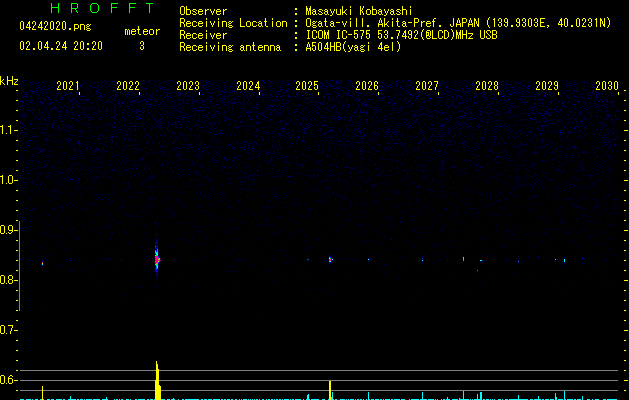Click the 'Receiving antenna' label
The image size is (629, 400).
(x=230, y=47)
